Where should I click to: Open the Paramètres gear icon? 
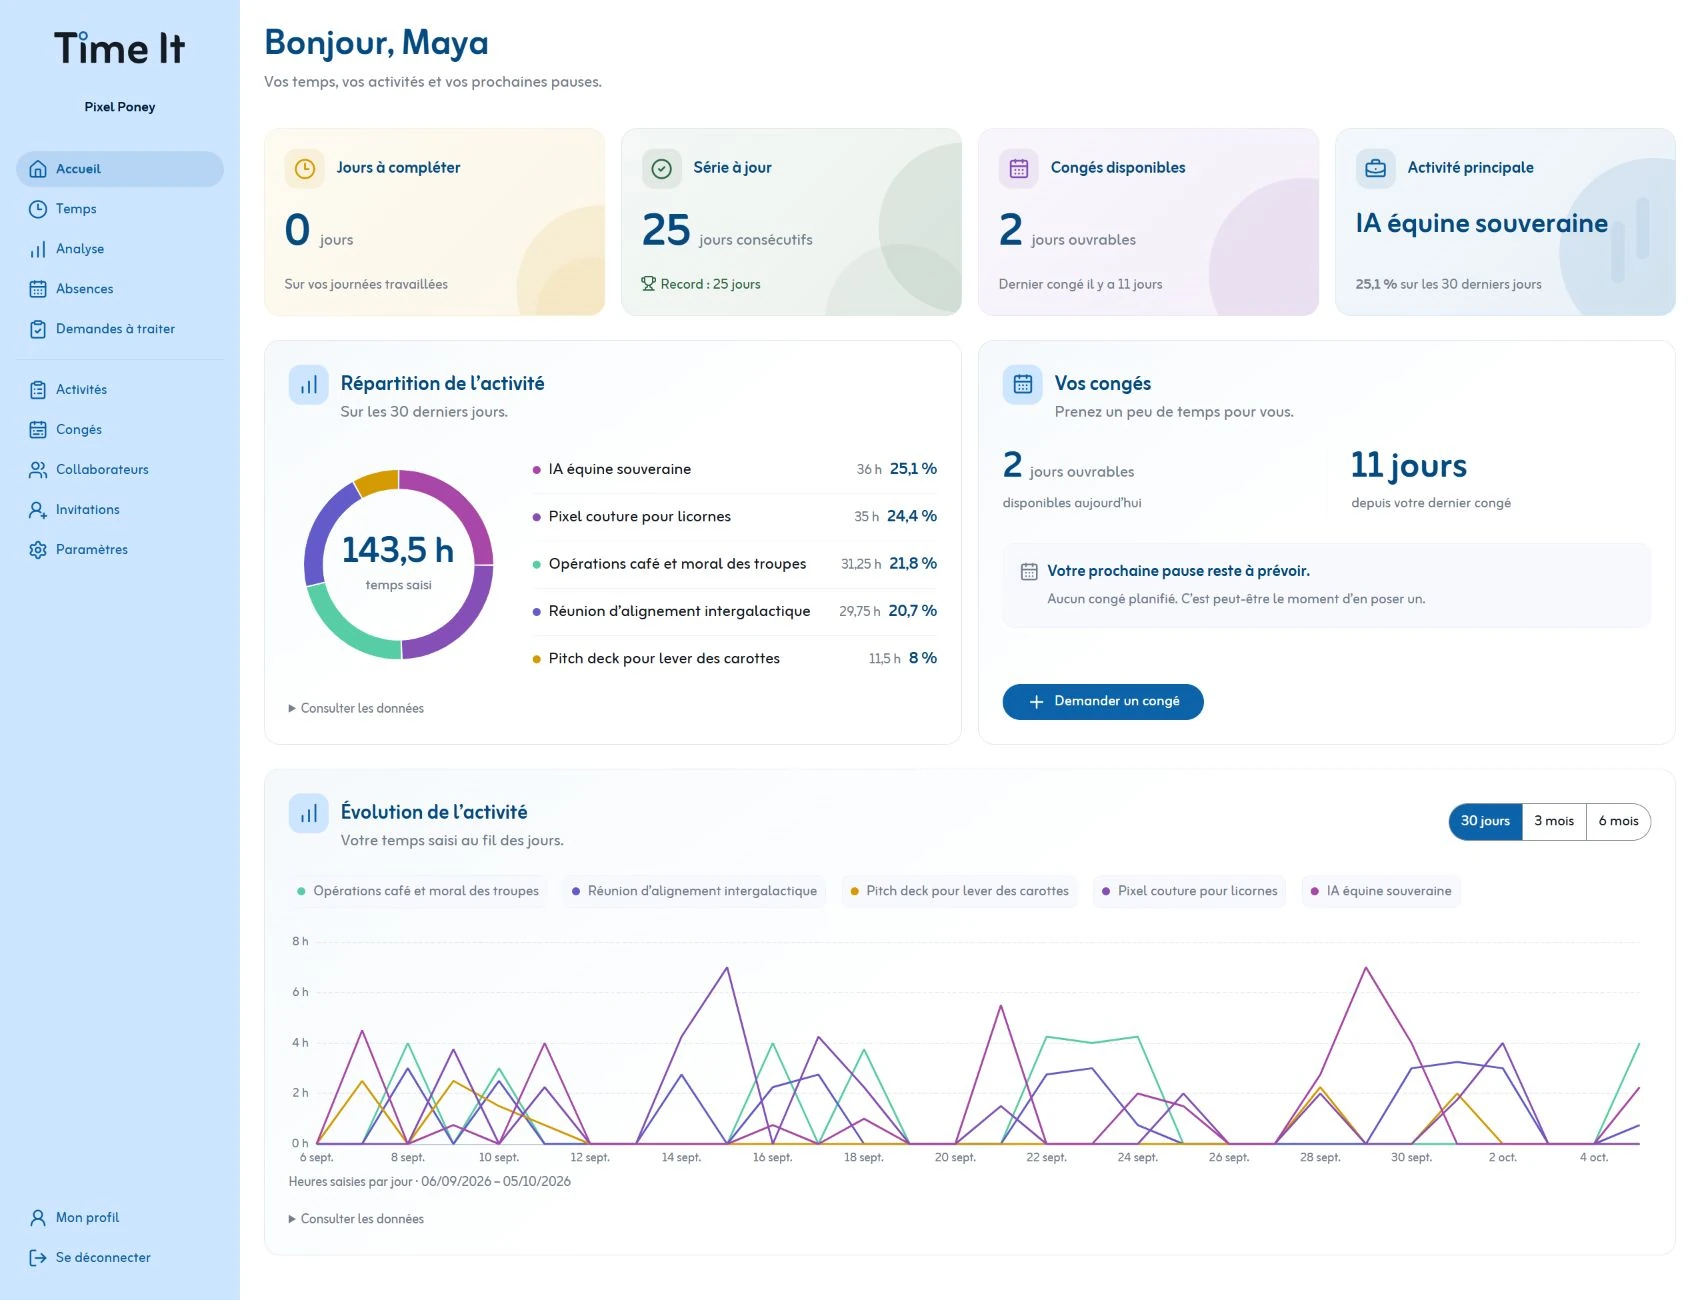38,550
